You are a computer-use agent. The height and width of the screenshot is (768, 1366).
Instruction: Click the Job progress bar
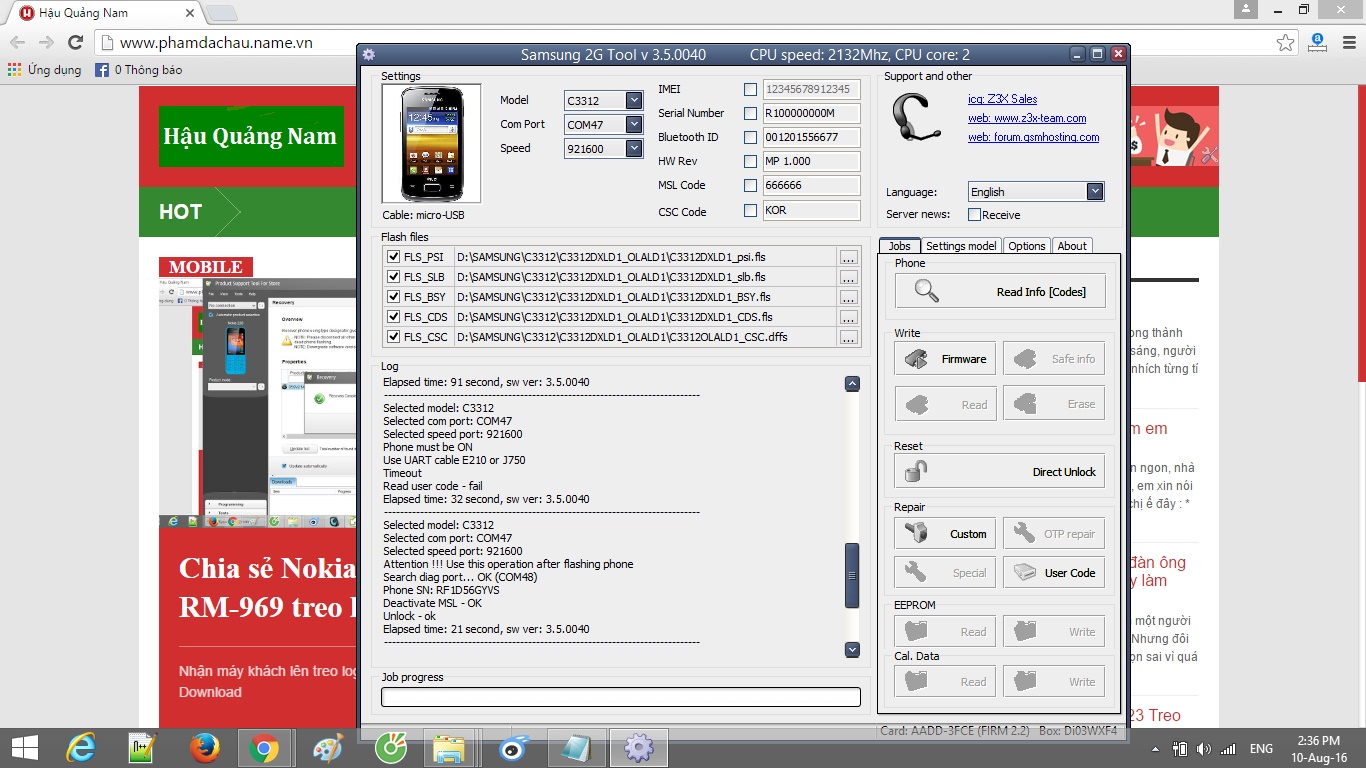tap(620, 697)
